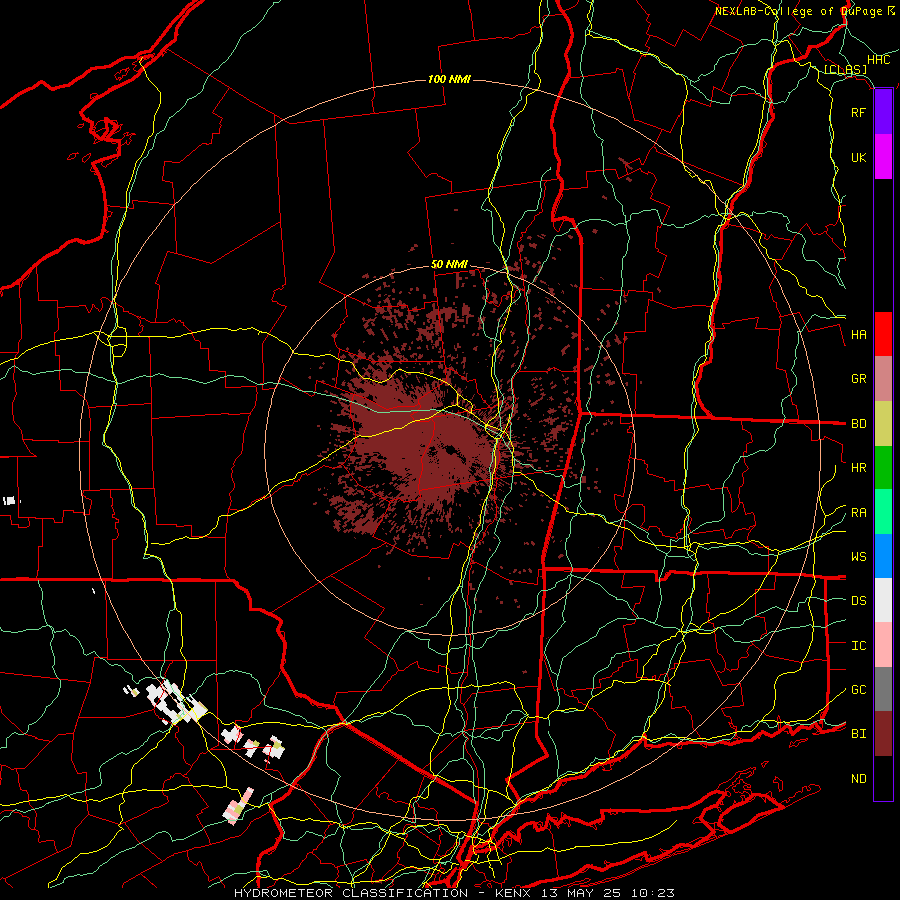The height and width of the screenshot is (900, 900).
Task: Click the 'WS' legend label
Action: pyautogui.click(x=858, y=557)
